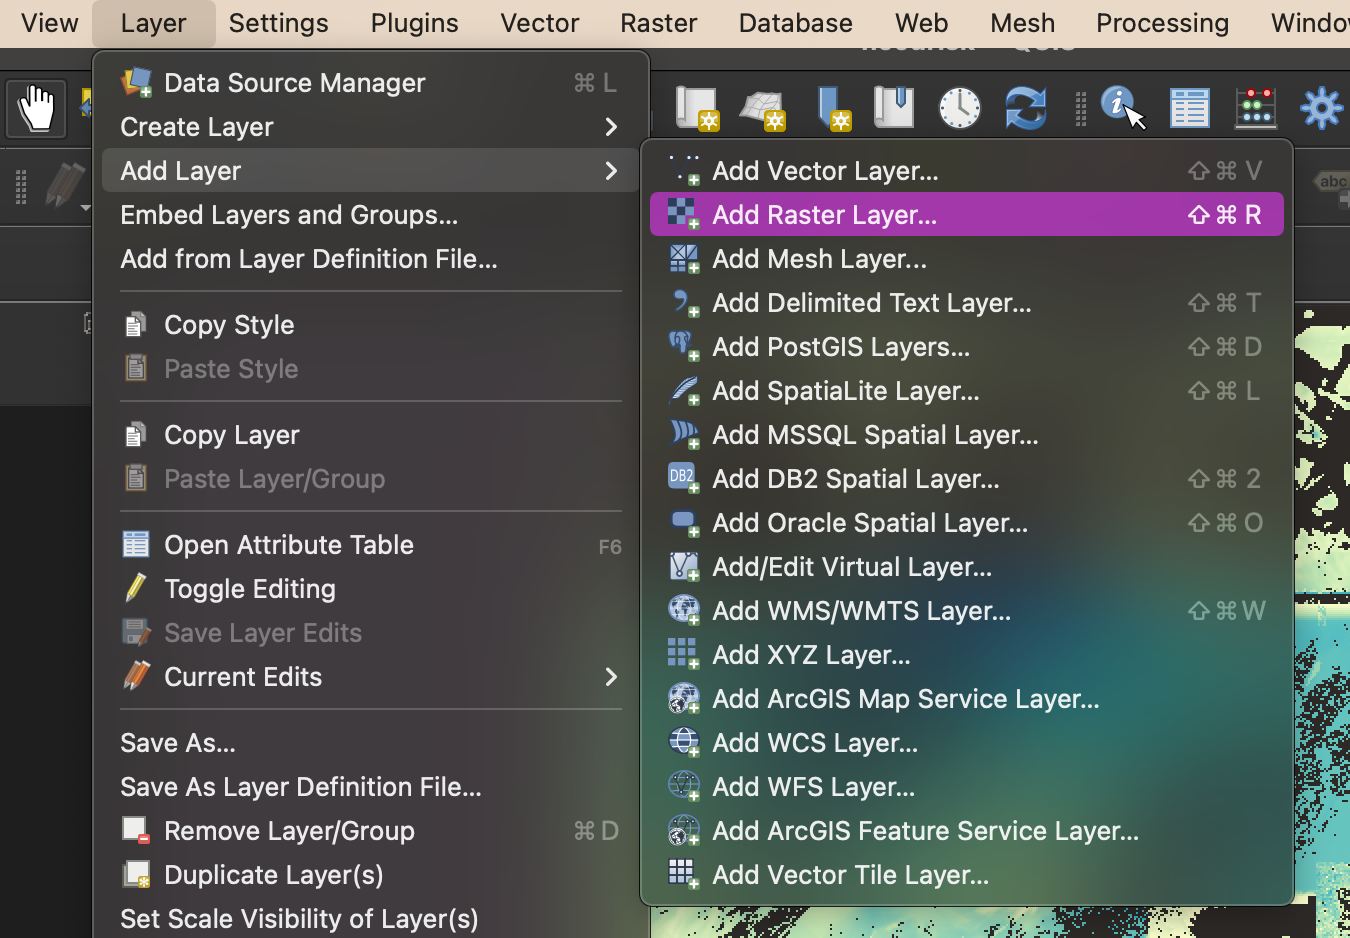Expand the Current Edits submenu
This screenshot has width=1350, height=938.
point(370,677)
